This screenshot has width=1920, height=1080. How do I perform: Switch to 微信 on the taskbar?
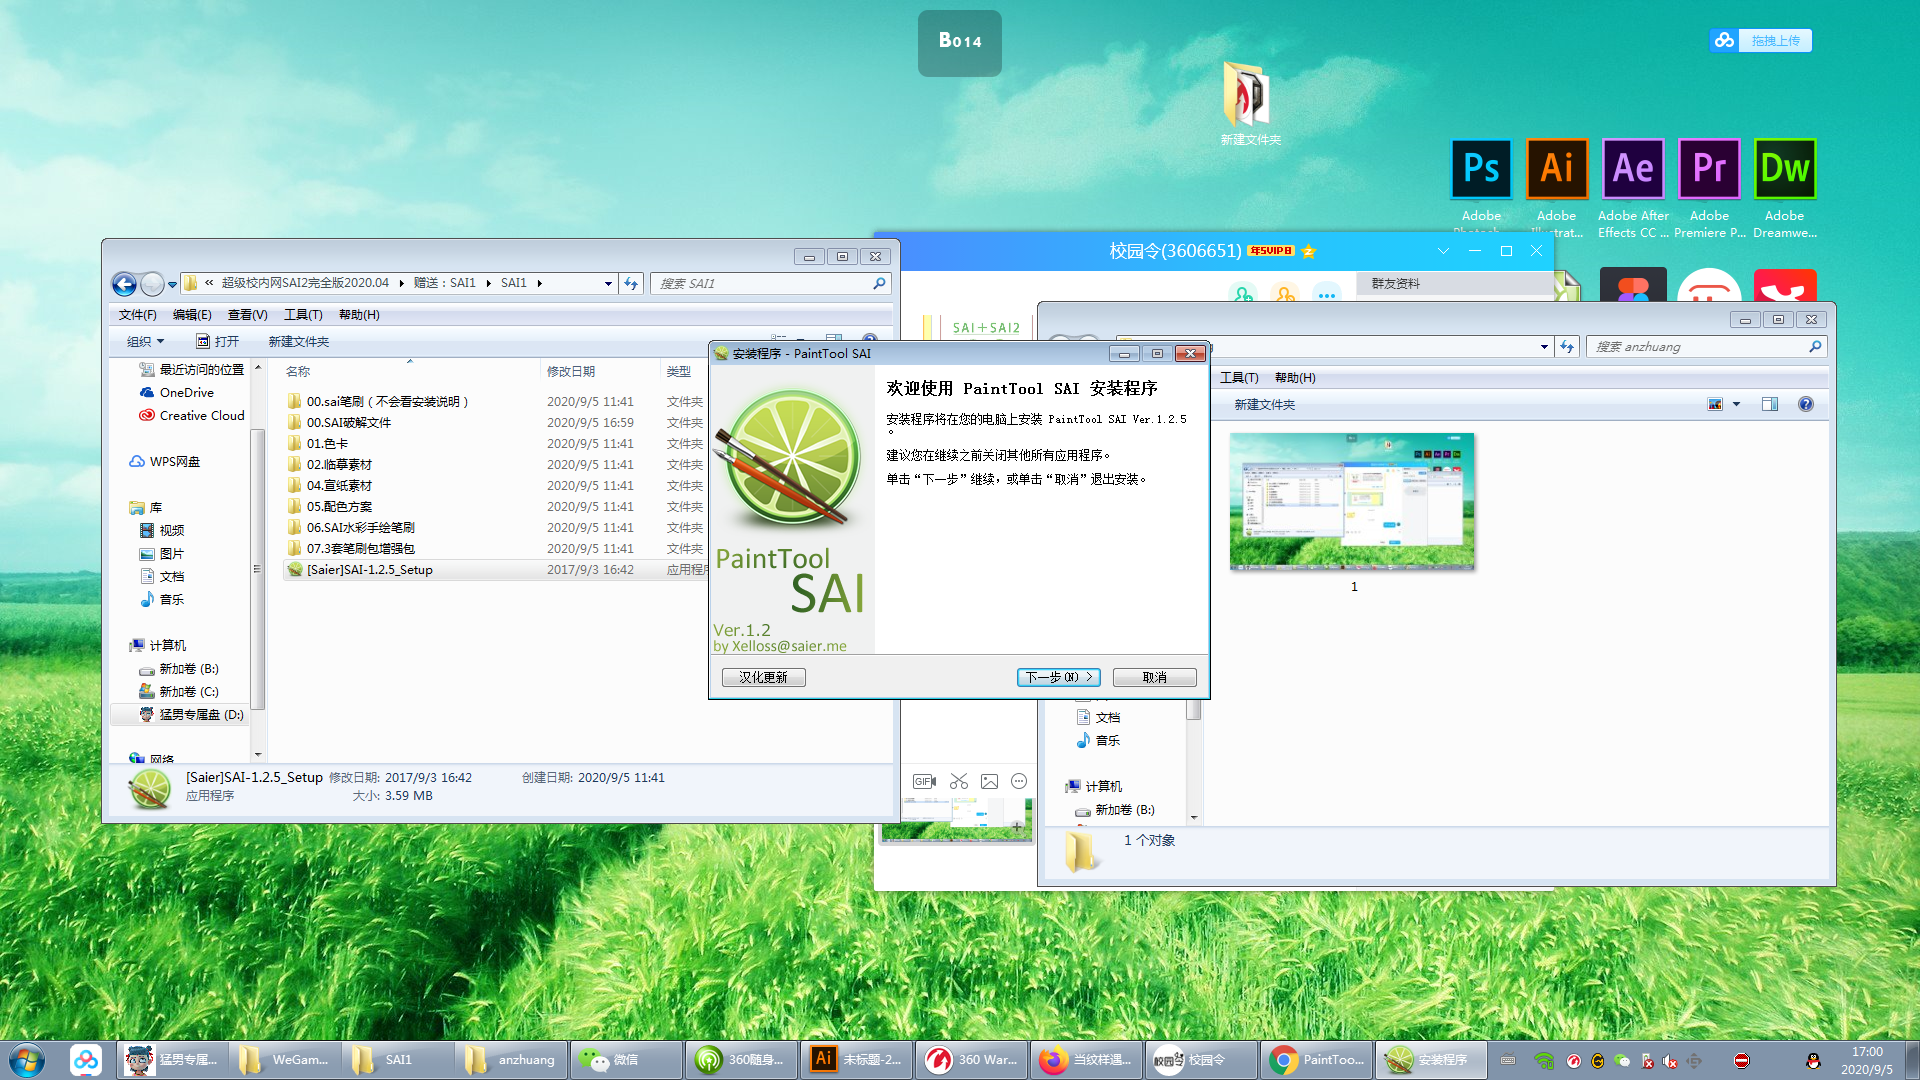625,1060
